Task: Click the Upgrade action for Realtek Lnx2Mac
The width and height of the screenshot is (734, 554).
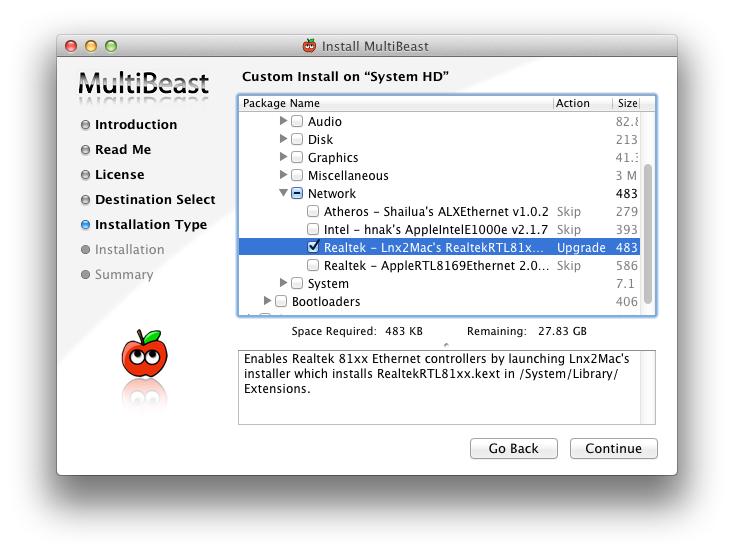Action: pos(581,247)
